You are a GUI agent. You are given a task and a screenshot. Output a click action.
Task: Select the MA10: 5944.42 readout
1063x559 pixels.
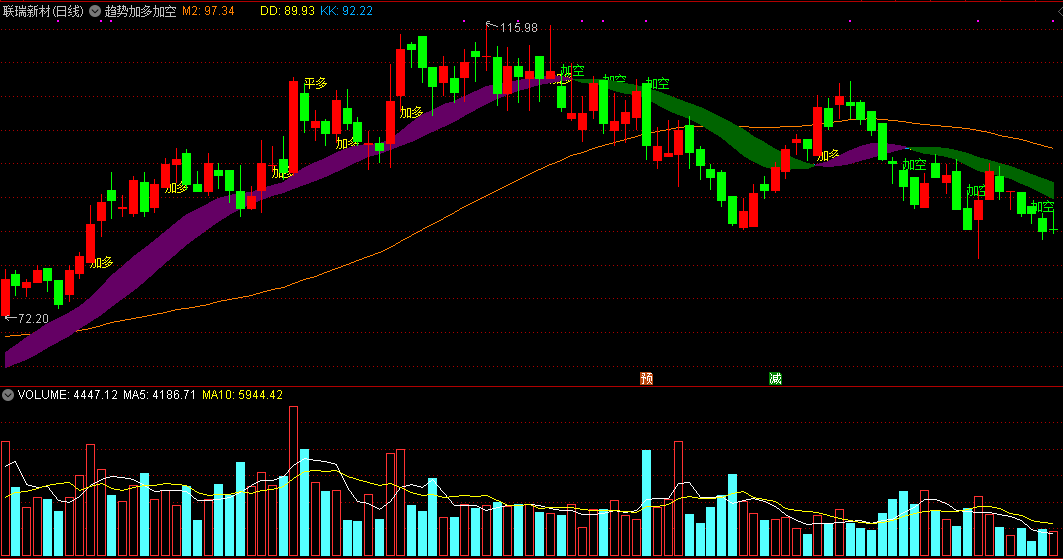(242, 395)
